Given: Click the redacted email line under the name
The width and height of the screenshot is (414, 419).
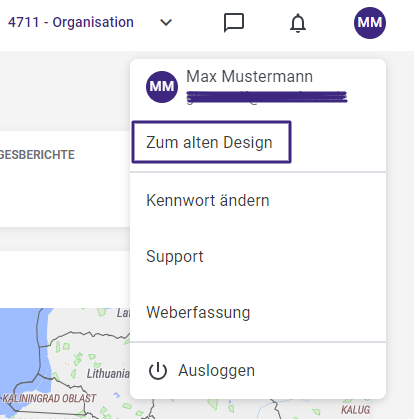Looking at the screenshot, I should pos(267,97).
